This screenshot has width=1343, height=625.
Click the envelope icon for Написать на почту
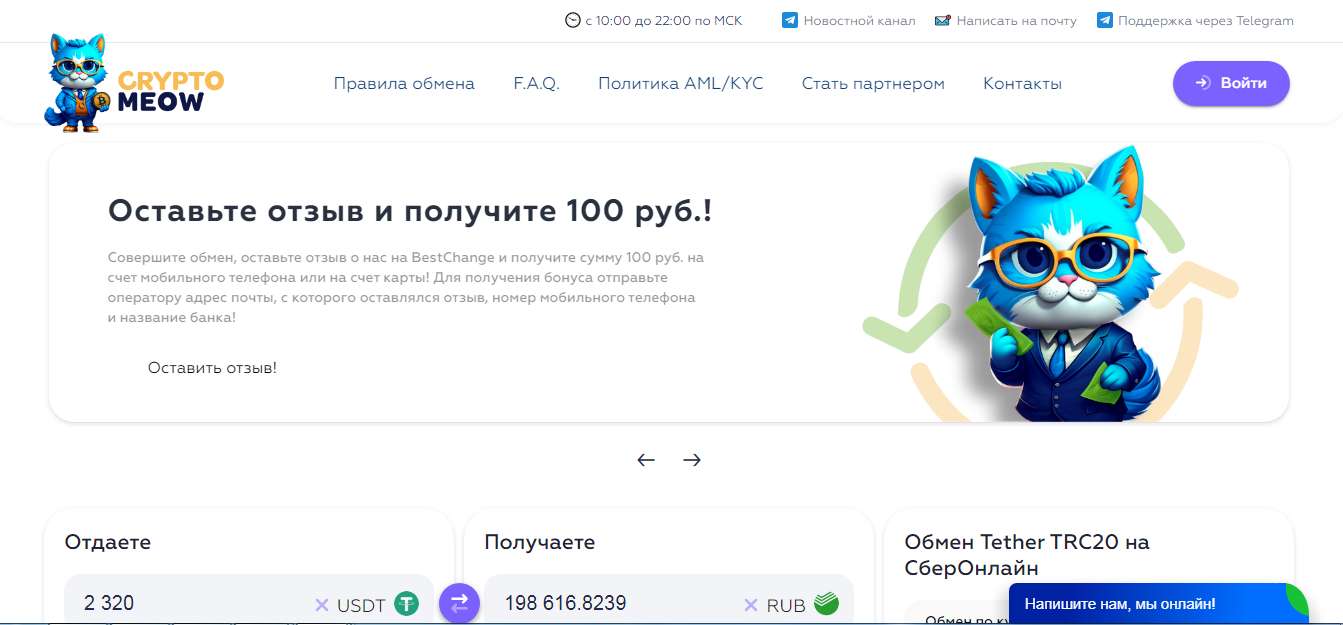(x=942, y=20)
